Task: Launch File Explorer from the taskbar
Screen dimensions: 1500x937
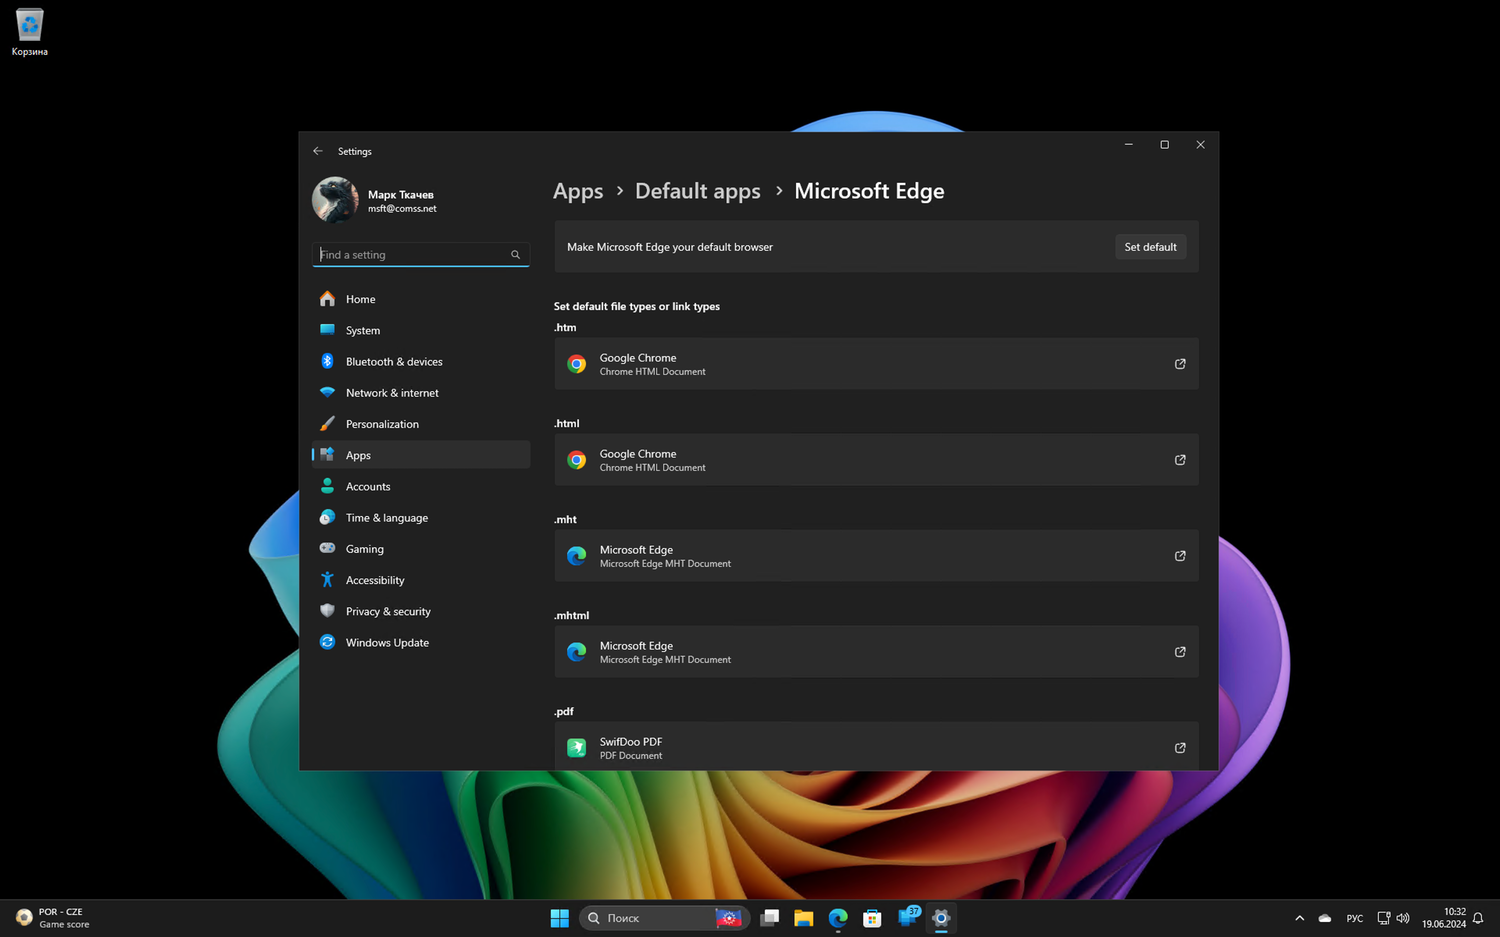Action: pyautogui.click(x=803, y=918)
